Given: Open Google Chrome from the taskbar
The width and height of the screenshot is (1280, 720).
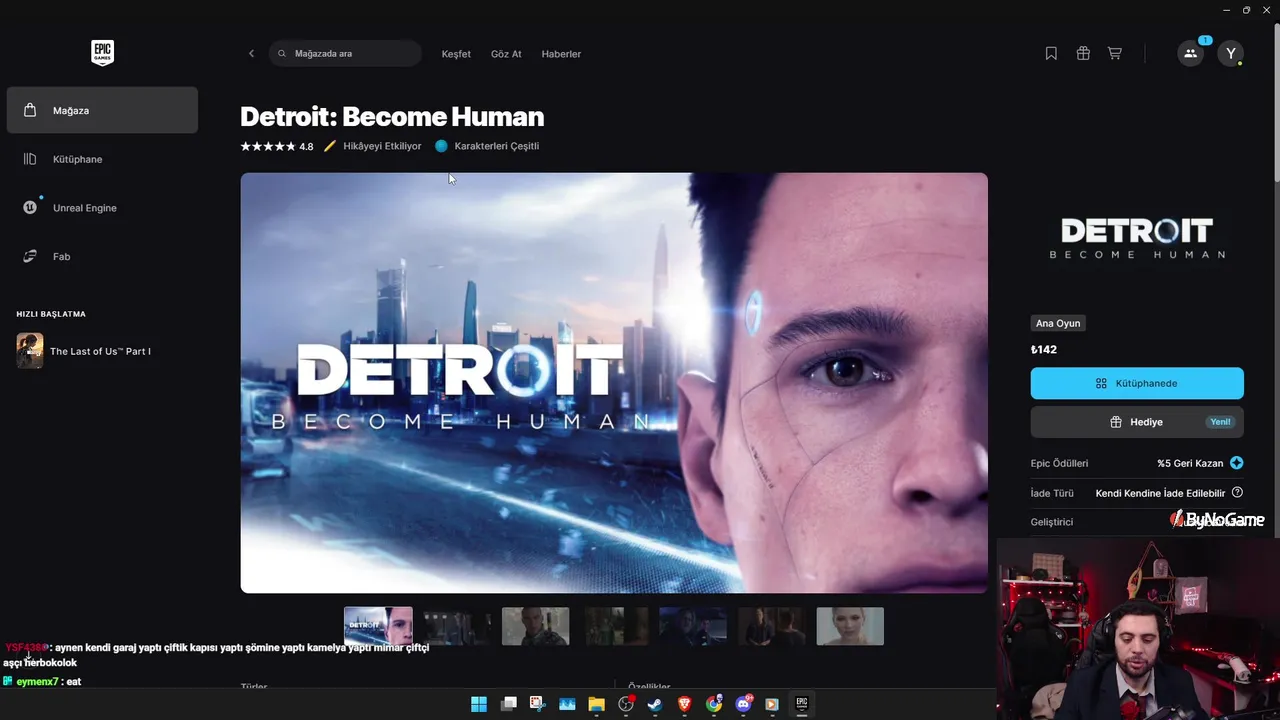Looking at the screenshot, I should 714,704.
